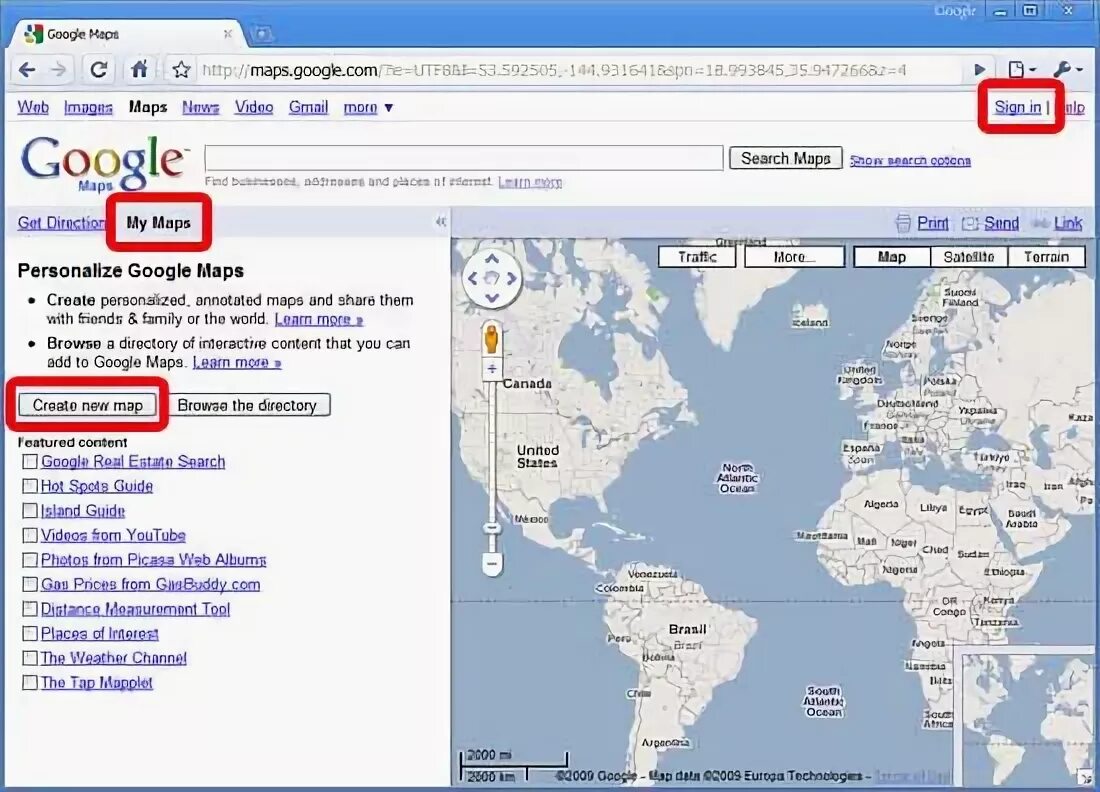Go back using browser back arrow
This screenshot has width=1100, height=792.
[x=27, y=69]
